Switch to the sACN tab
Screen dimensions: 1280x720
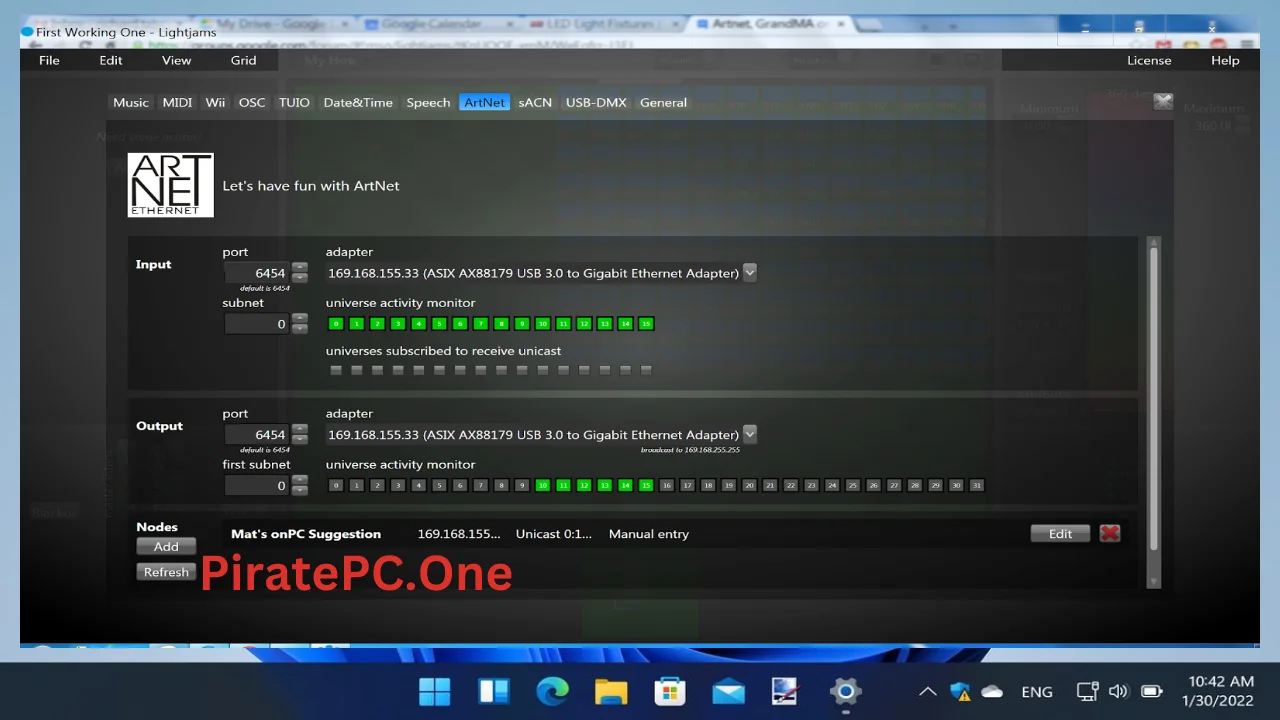(x=535, y=102)
